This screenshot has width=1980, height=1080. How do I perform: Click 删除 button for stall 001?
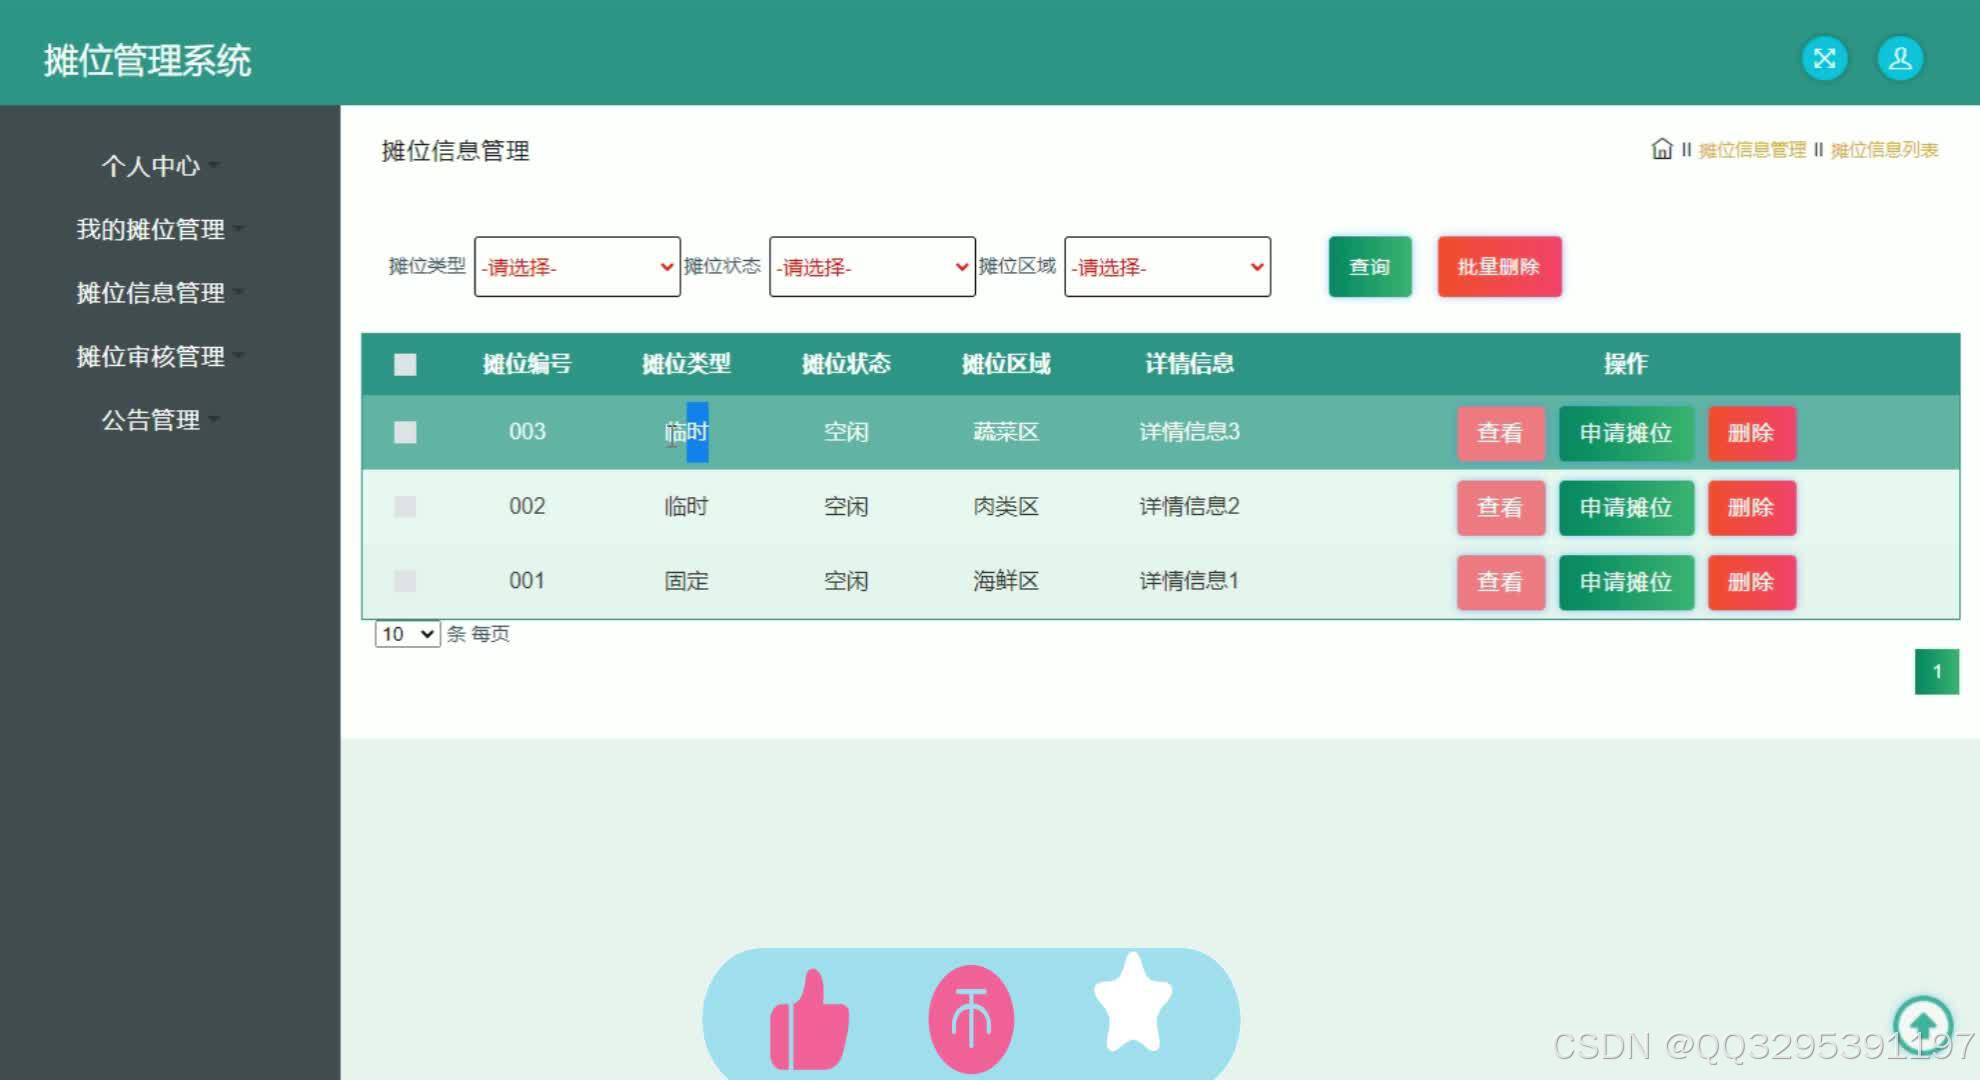click(x=1751, y=582)
